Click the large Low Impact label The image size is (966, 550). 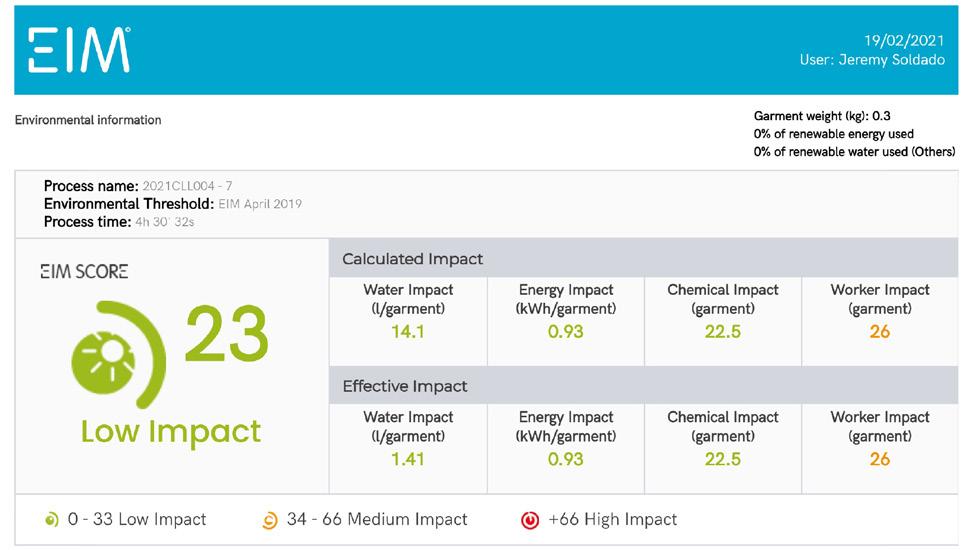[x=171, y=431]
